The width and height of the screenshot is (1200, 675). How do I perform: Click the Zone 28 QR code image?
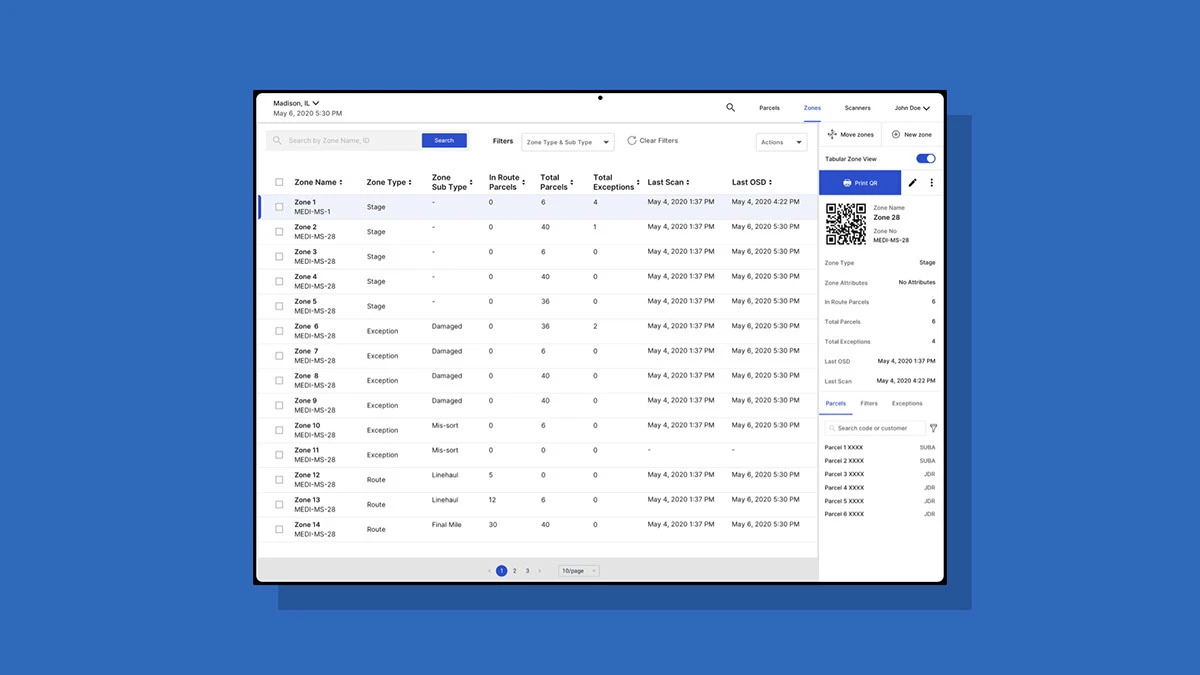[x=846, y=224]
